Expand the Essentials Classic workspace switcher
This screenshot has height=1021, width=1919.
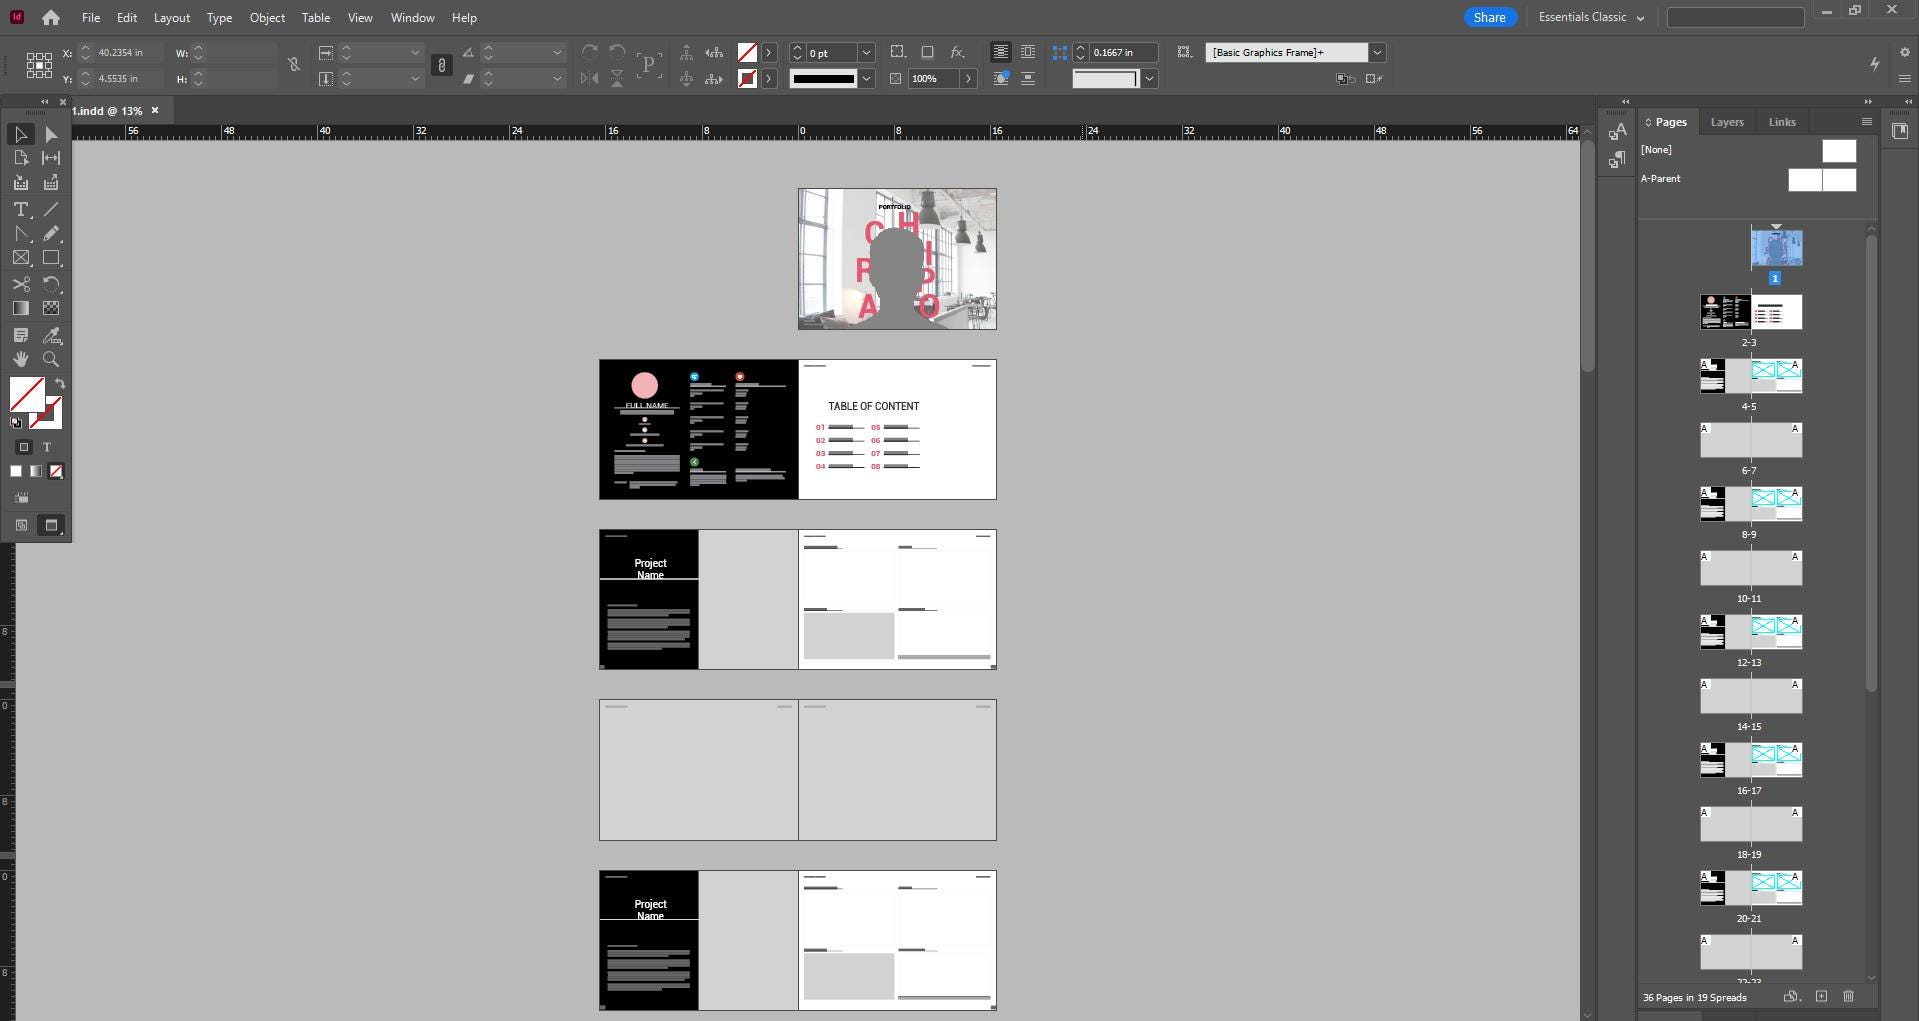pos(1590,17)
